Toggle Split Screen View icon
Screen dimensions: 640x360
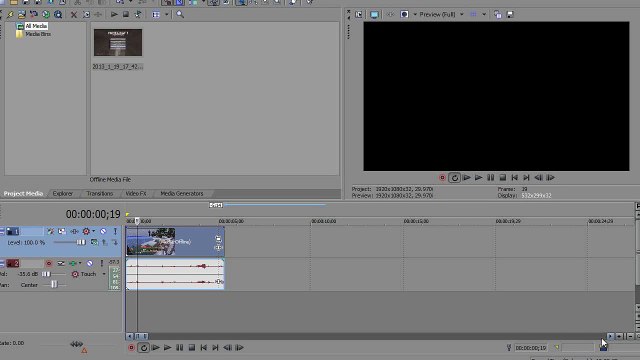(404, 15)
